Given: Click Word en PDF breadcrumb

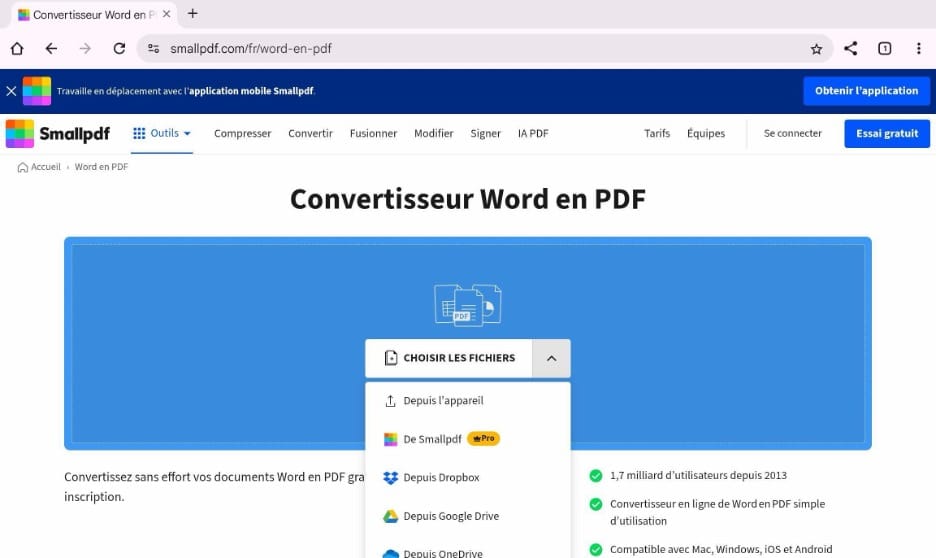Looking at the screenshot, I should 101,167.
